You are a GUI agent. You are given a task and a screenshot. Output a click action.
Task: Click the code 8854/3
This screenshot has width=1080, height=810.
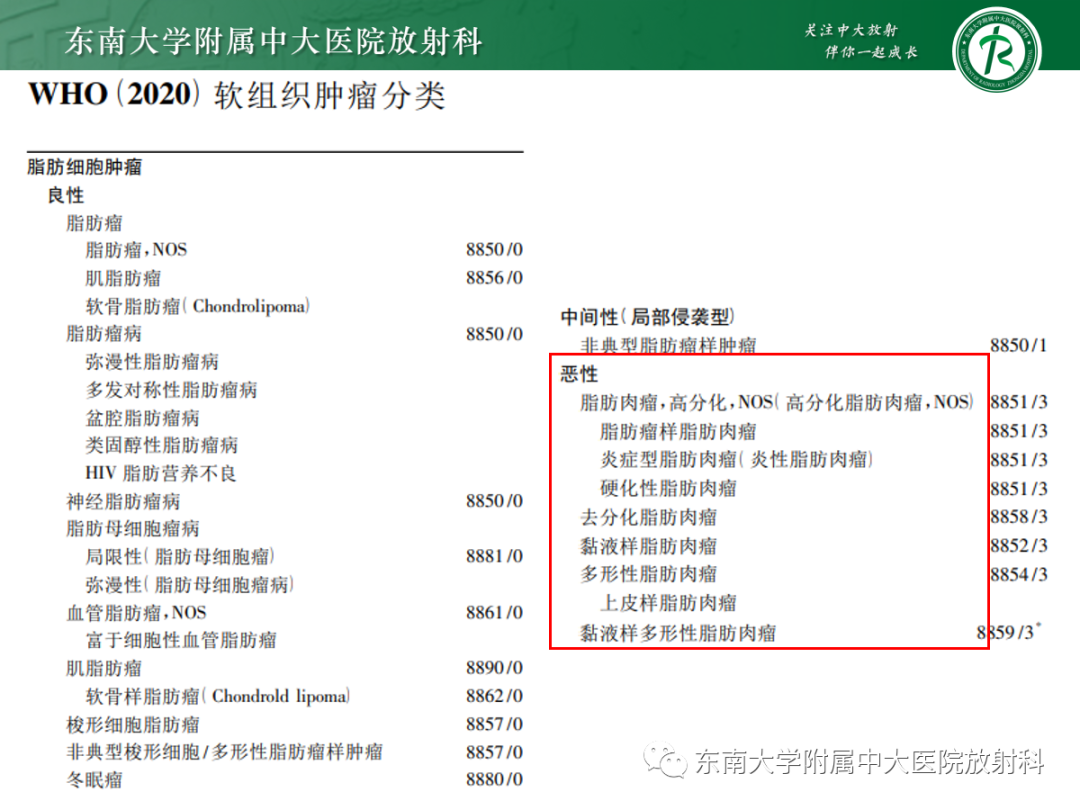1019,574
